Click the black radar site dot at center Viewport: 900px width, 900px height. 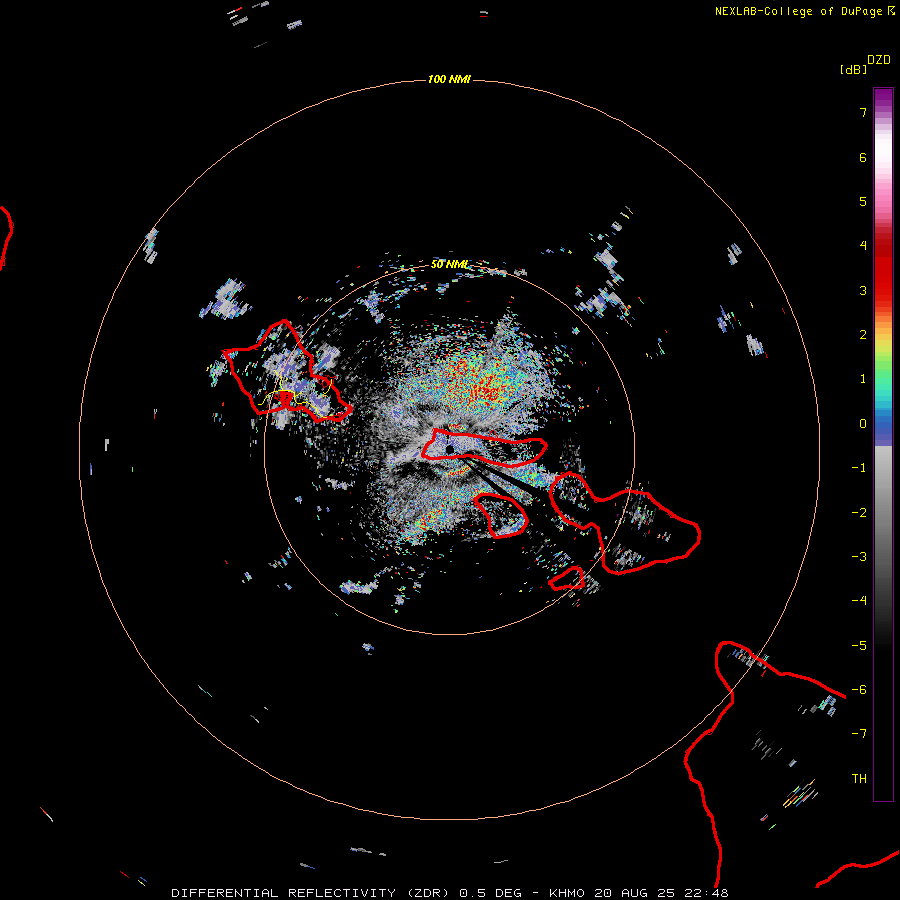(449, 449)
